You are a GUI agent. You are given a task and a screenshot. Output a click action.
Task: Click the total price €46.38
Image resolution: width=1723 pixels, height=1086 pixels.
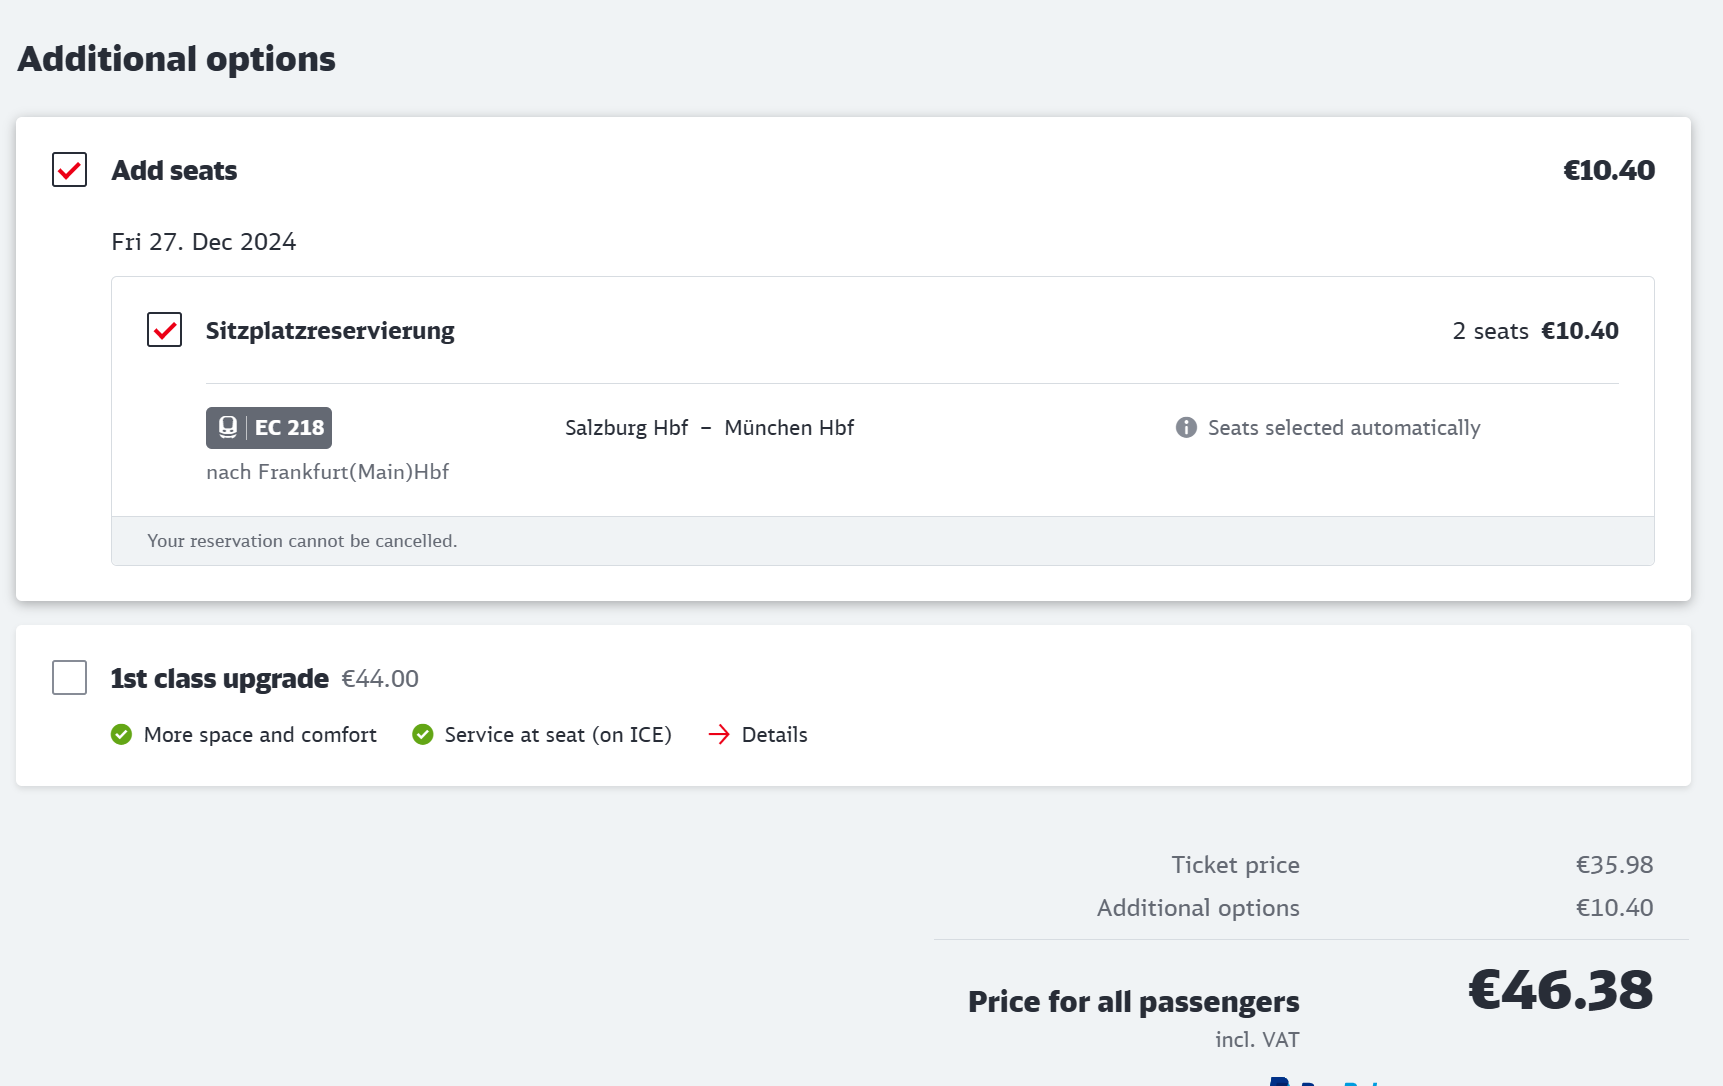point(1560,990)
